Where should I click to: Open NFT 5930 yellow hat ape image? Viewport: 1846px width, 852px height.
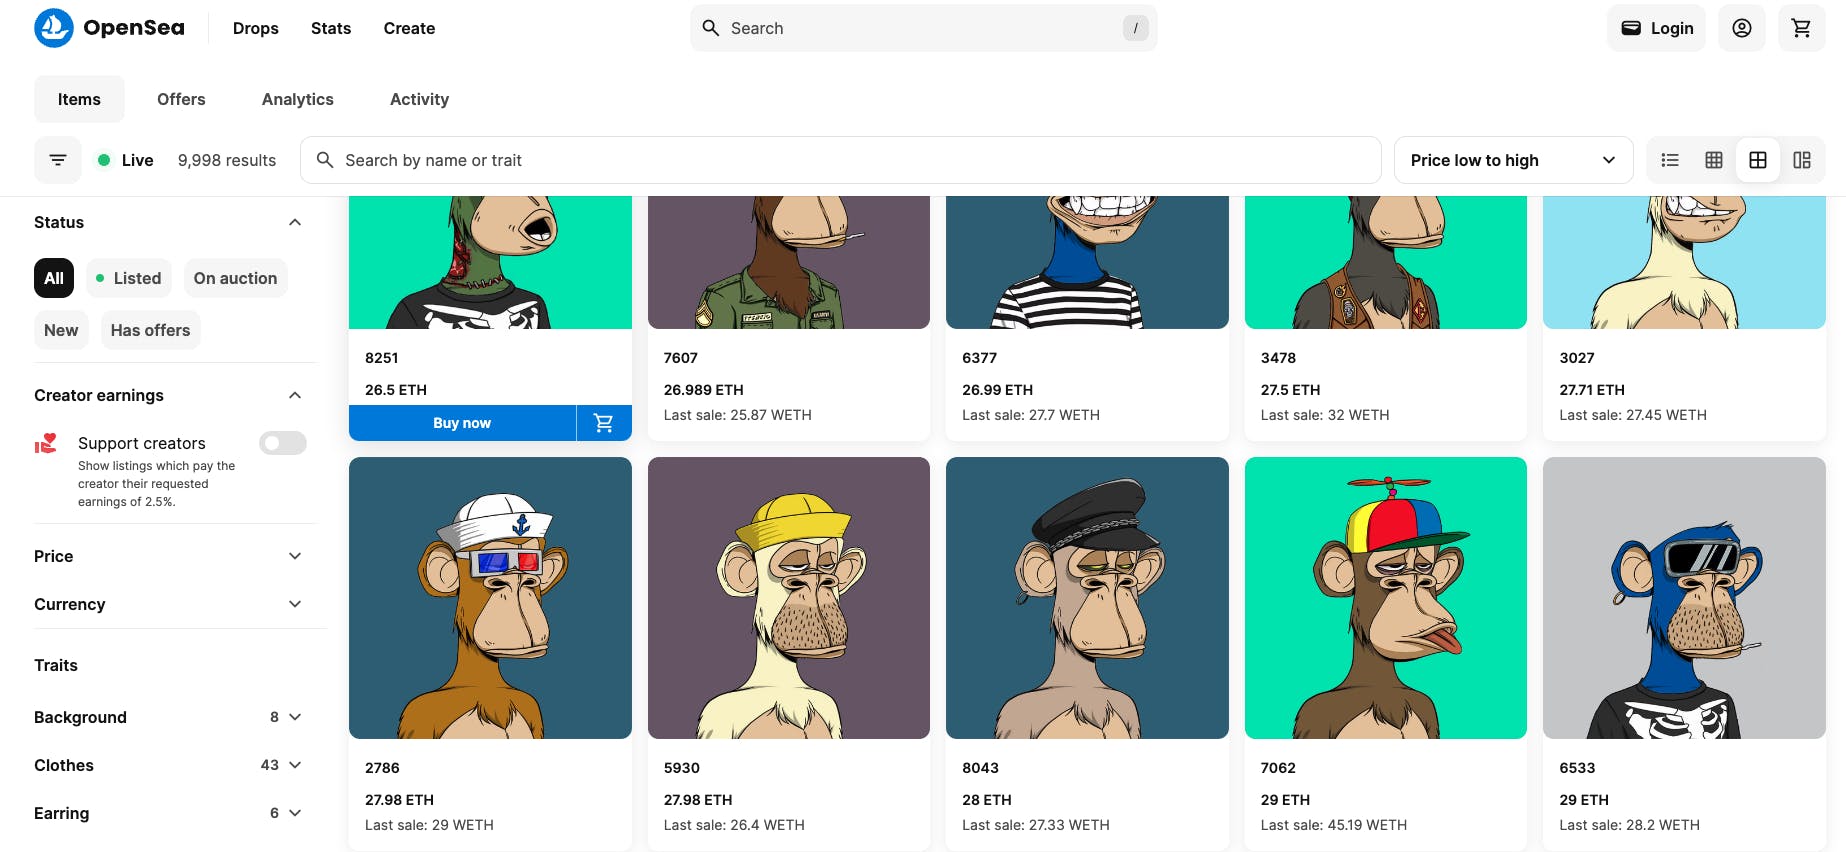click(789, 598)
